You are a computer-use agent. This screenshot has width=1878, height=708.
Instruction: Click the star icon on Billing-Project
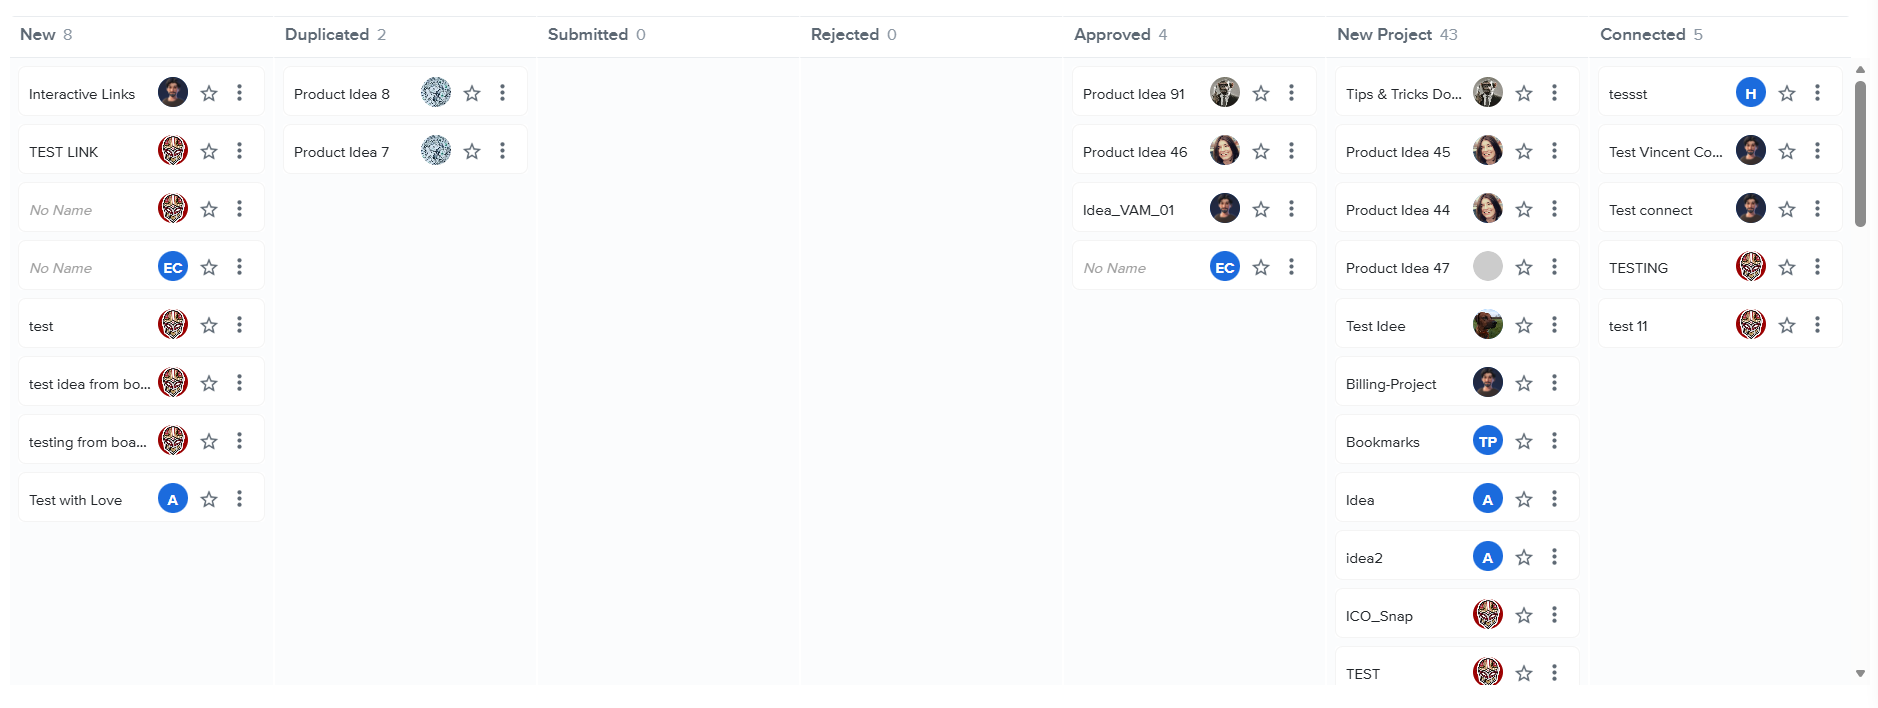[x=1524, y=383]
